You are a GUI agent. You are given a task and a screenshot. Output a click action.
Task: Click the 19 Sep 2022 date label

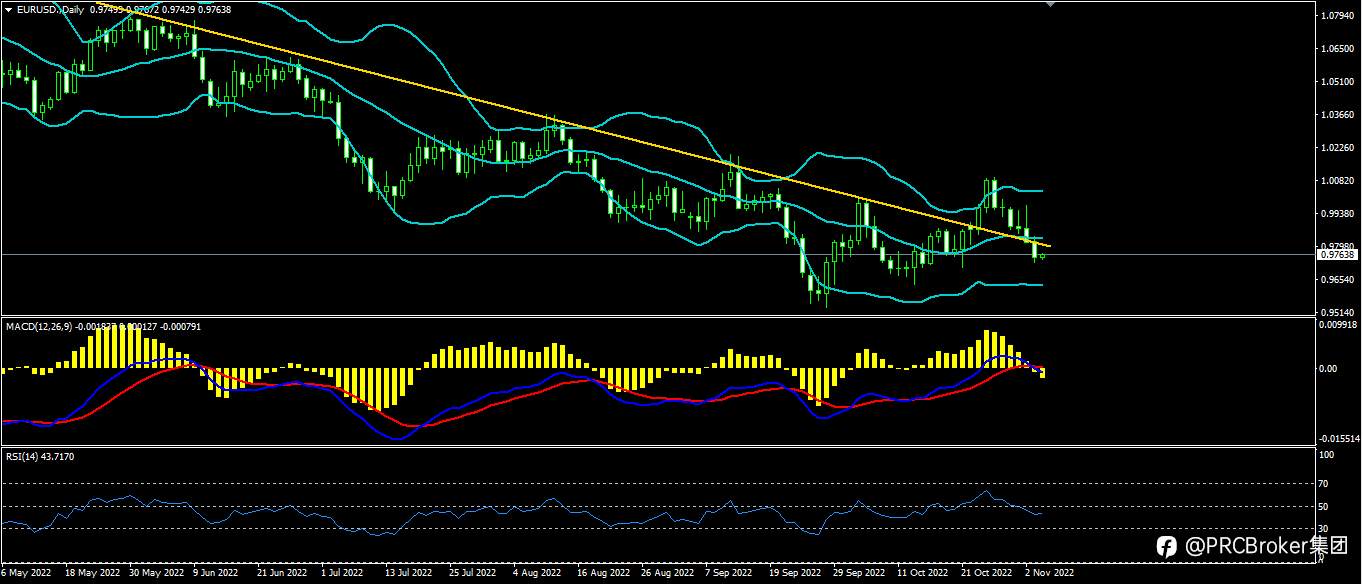click(793, 574)
